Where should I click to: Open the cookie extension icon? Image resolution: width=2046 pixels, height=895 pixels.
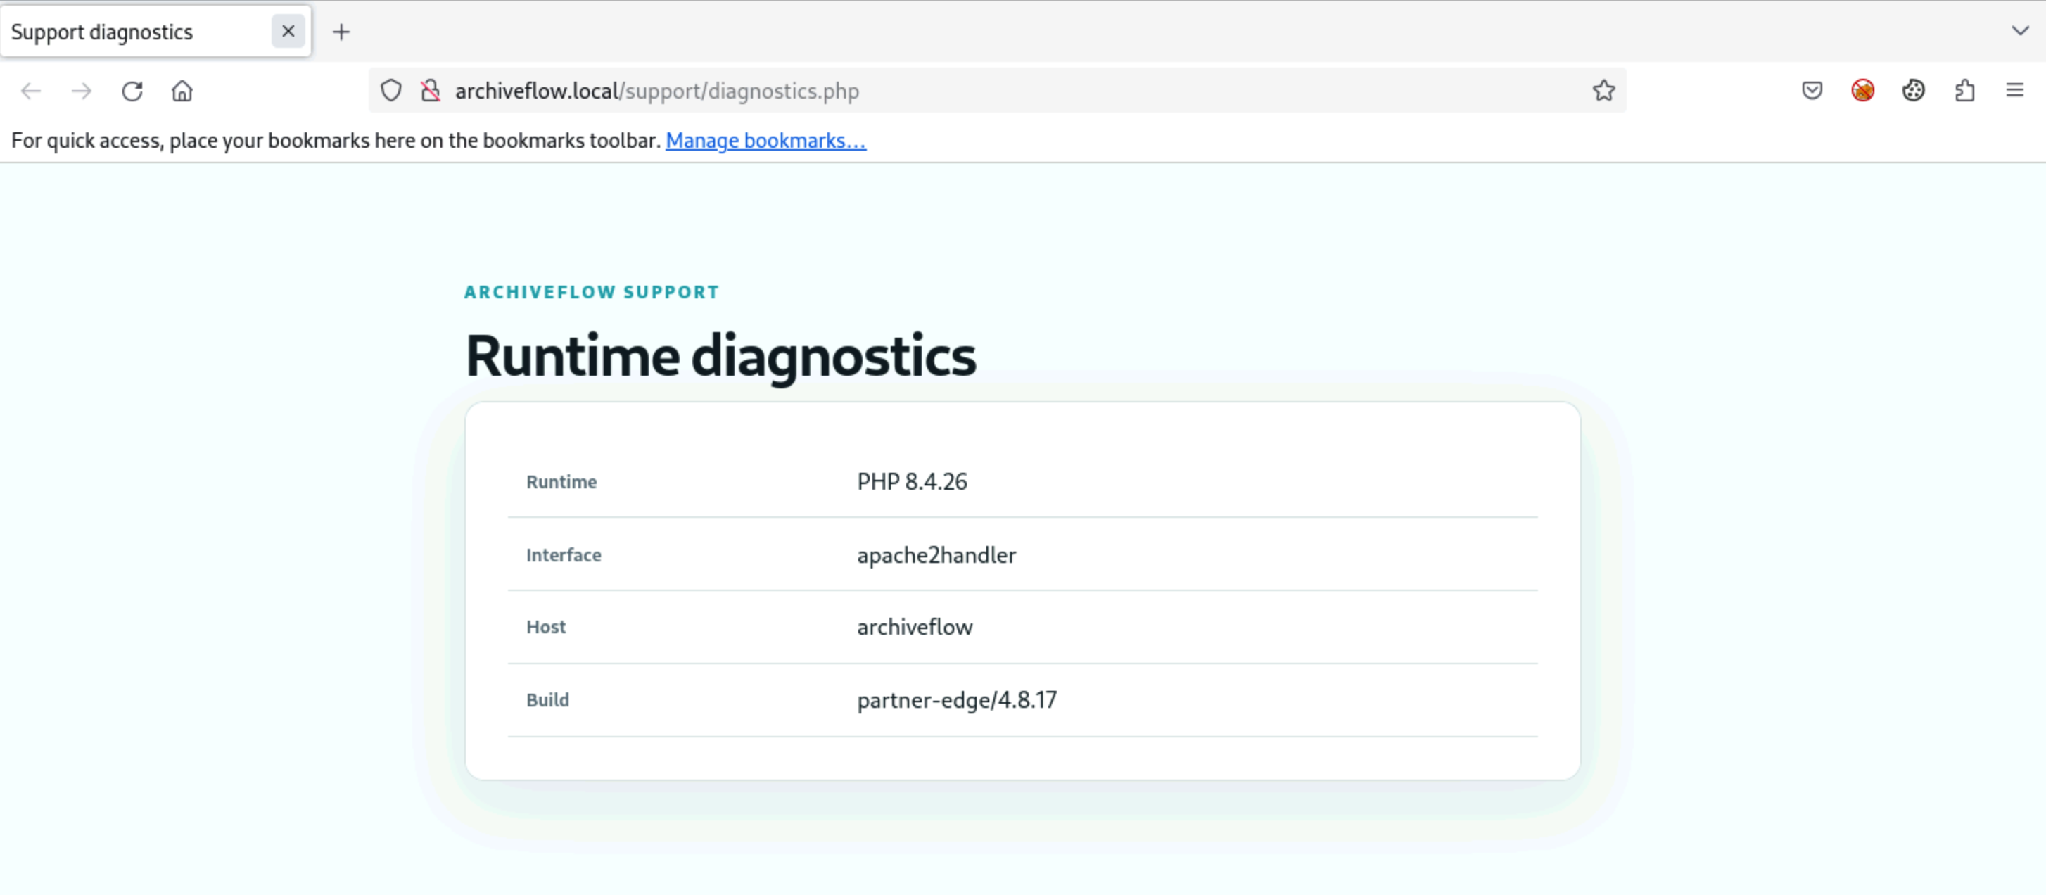coord(1914,91)
